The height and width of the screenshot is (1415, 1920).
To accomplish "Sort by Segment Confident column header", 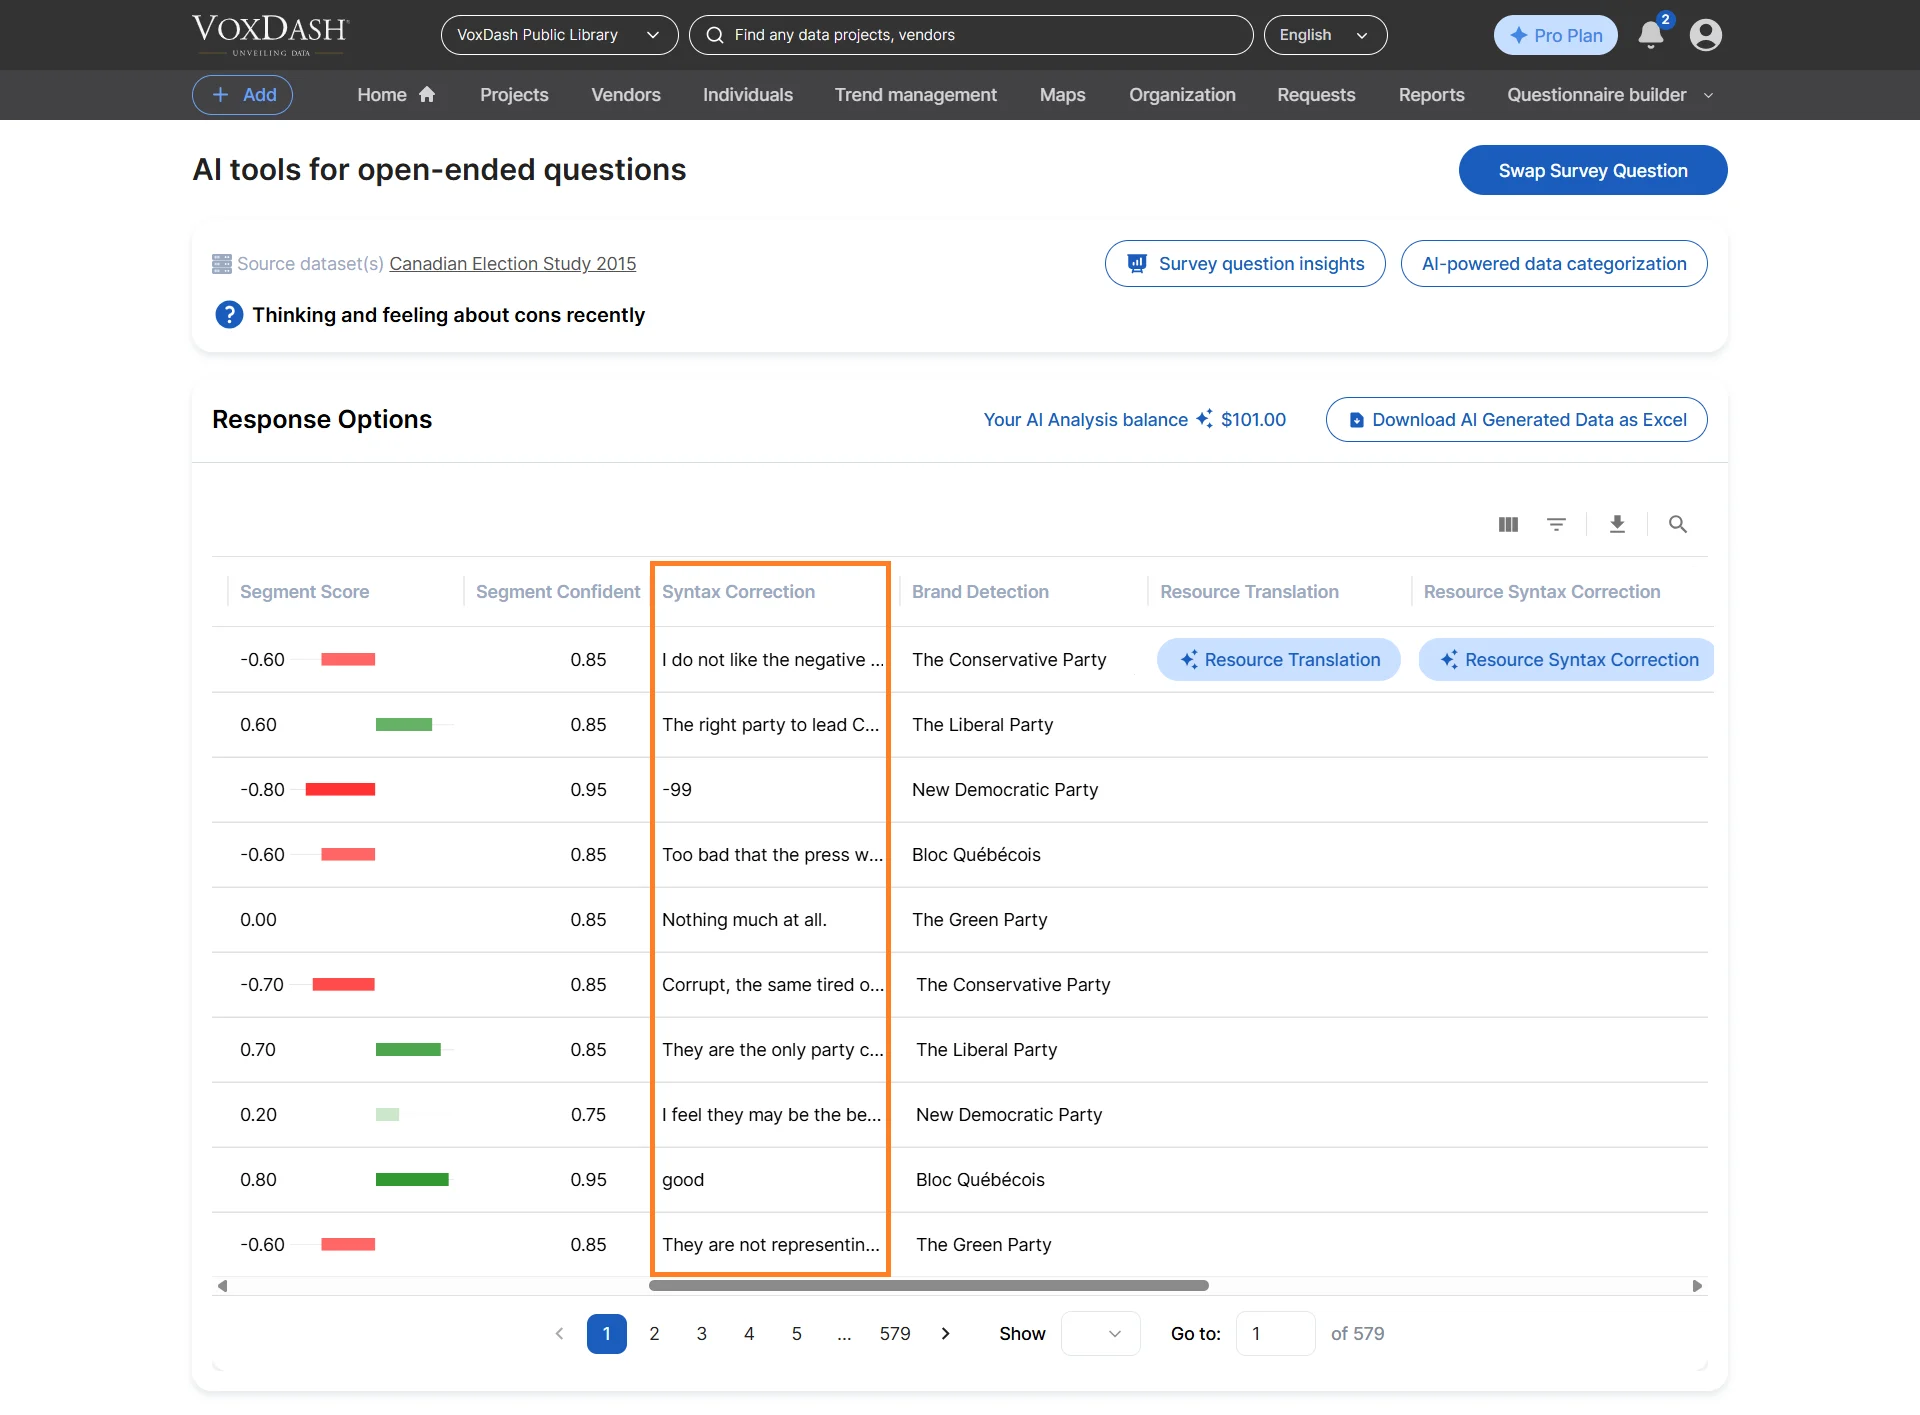I will tap(558, 591).
